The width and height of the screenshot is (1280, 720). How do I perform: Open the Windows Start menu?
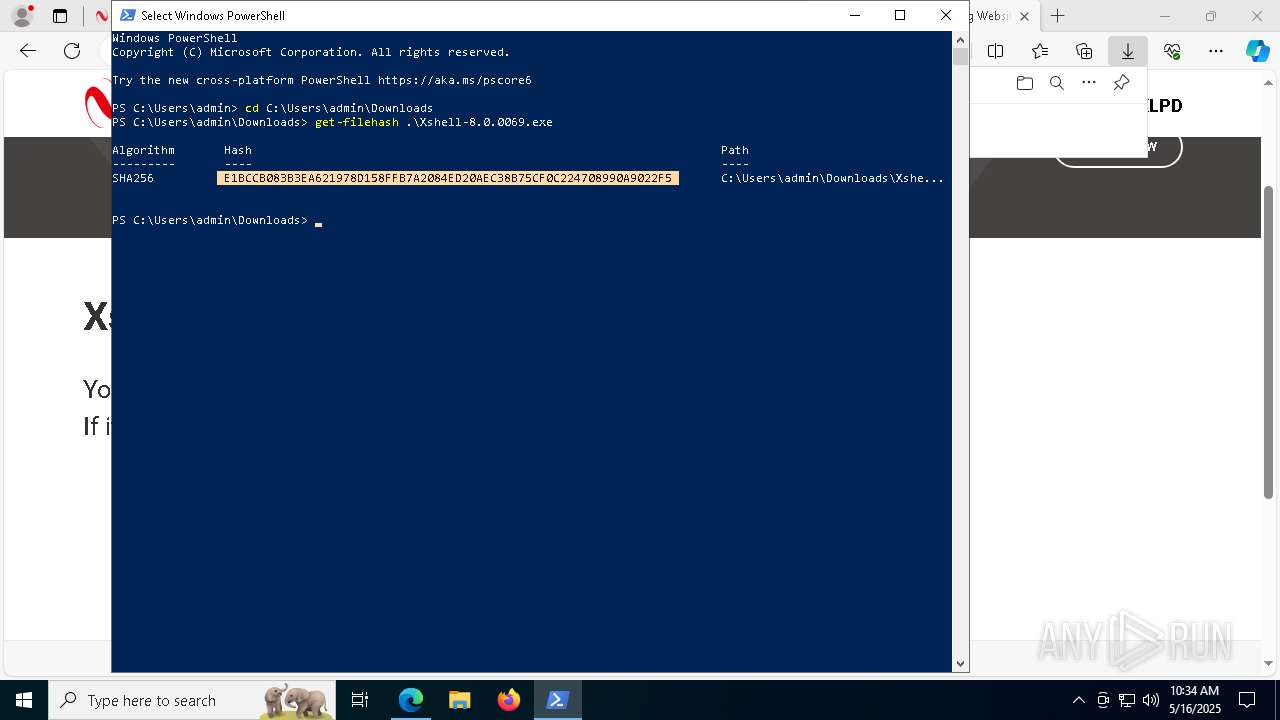click(24, 700)
